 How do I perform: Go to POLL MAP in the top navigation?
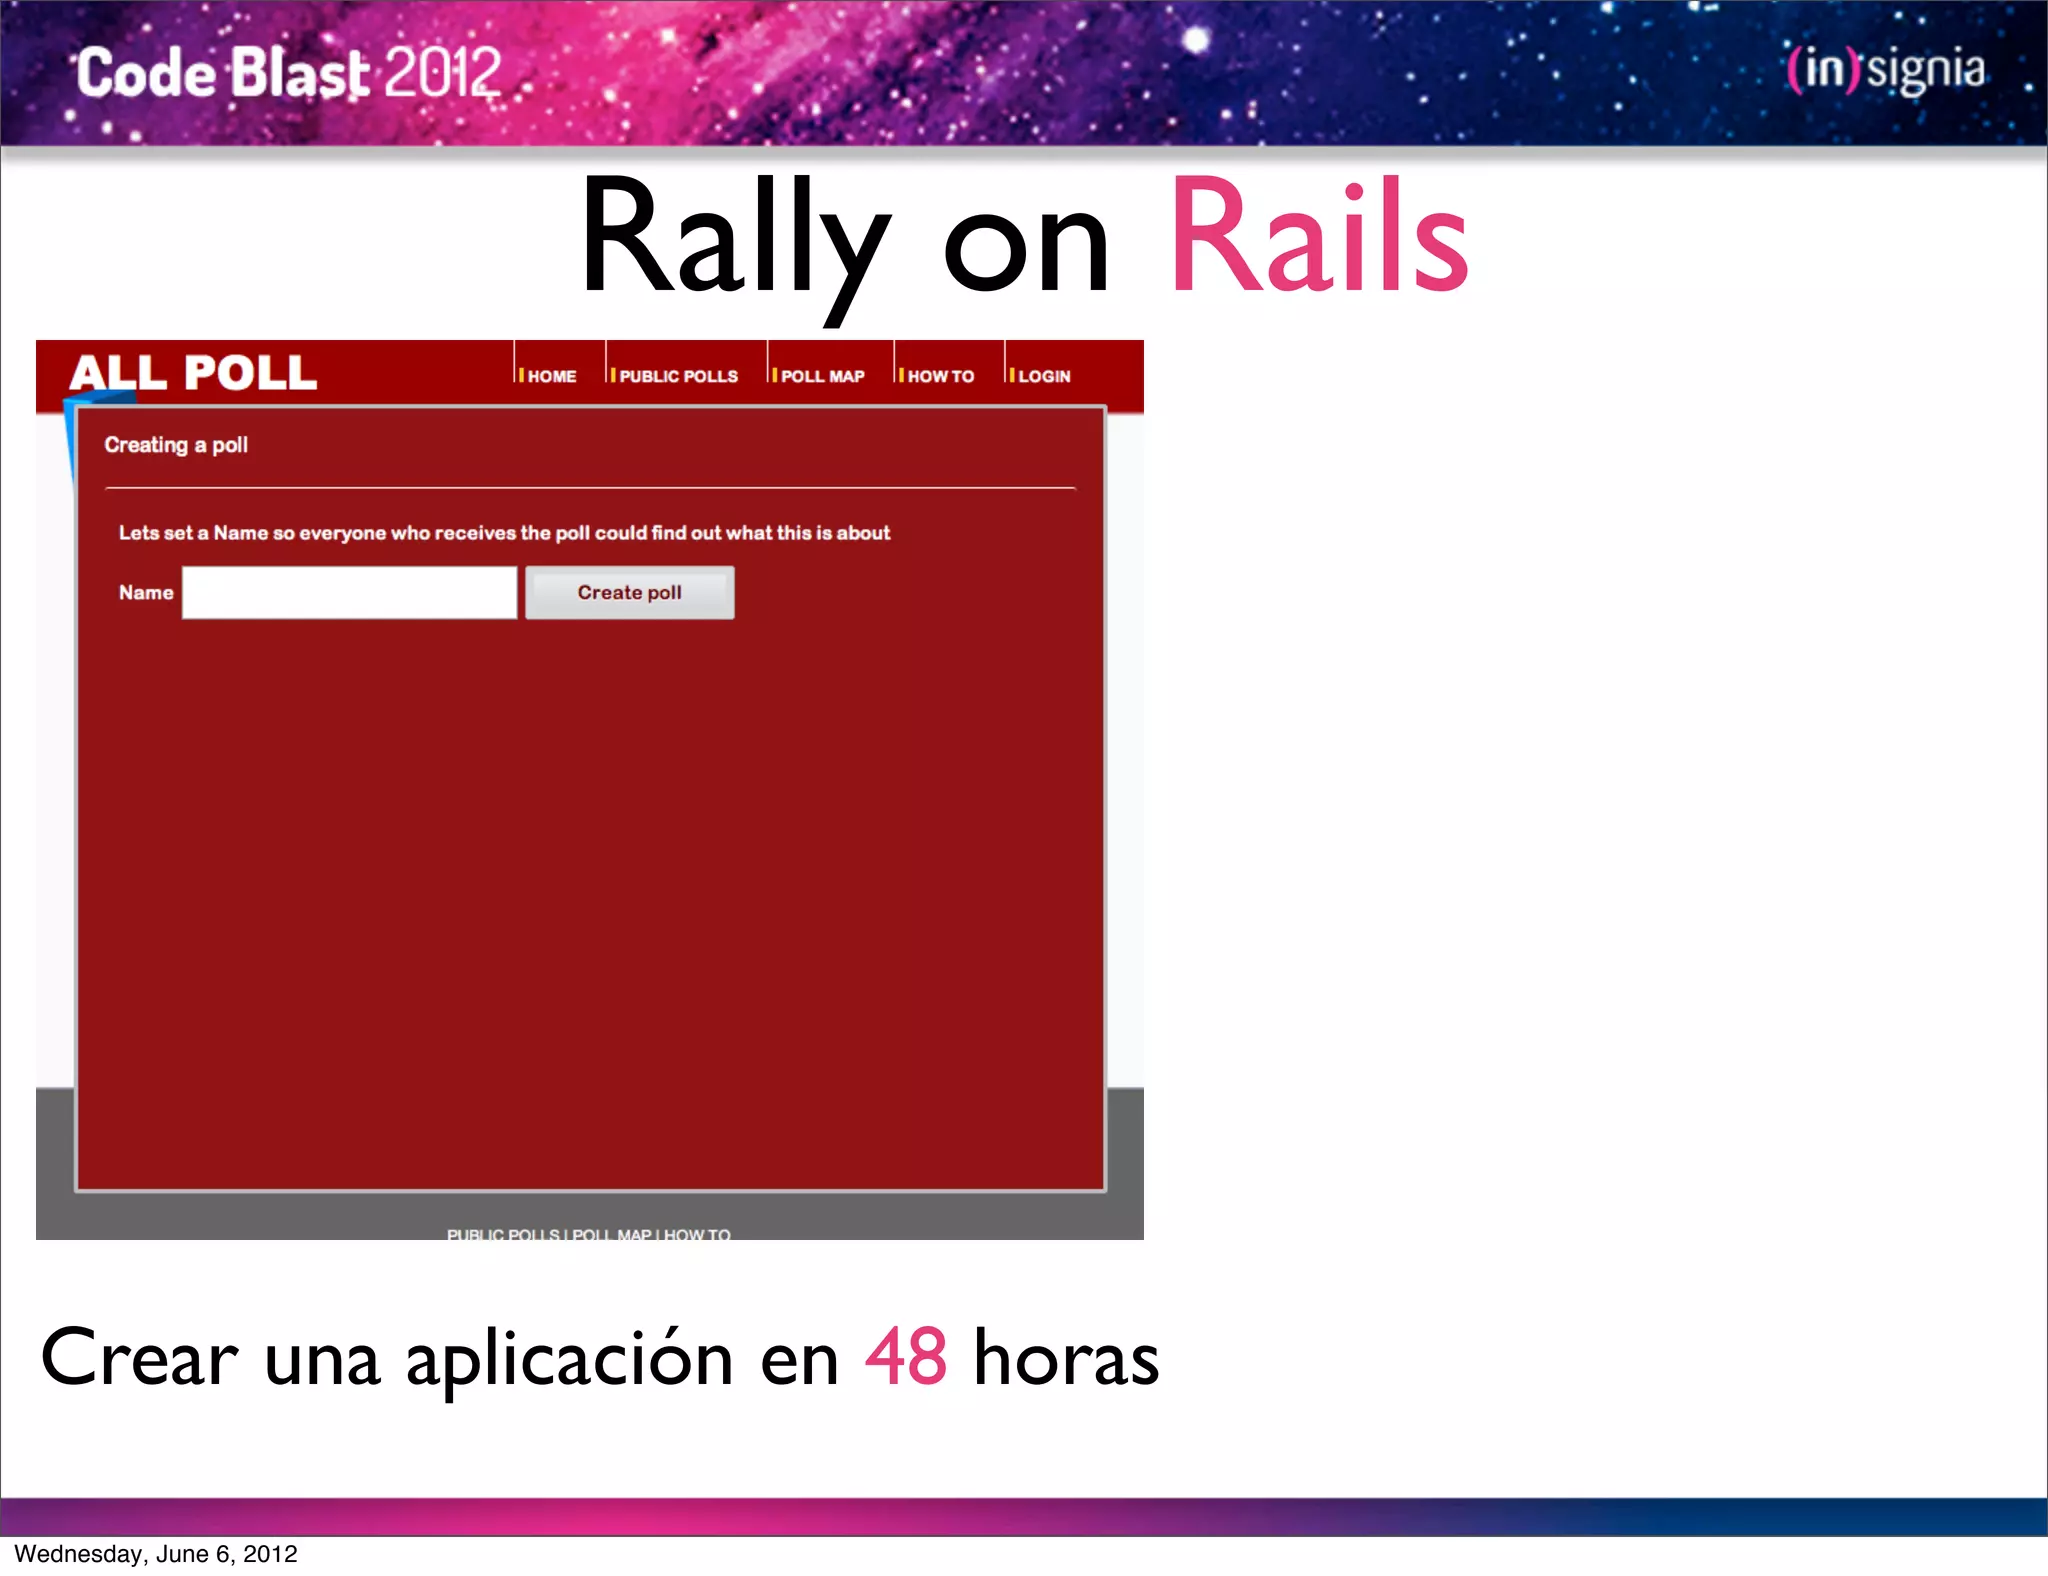pos(822,376)
